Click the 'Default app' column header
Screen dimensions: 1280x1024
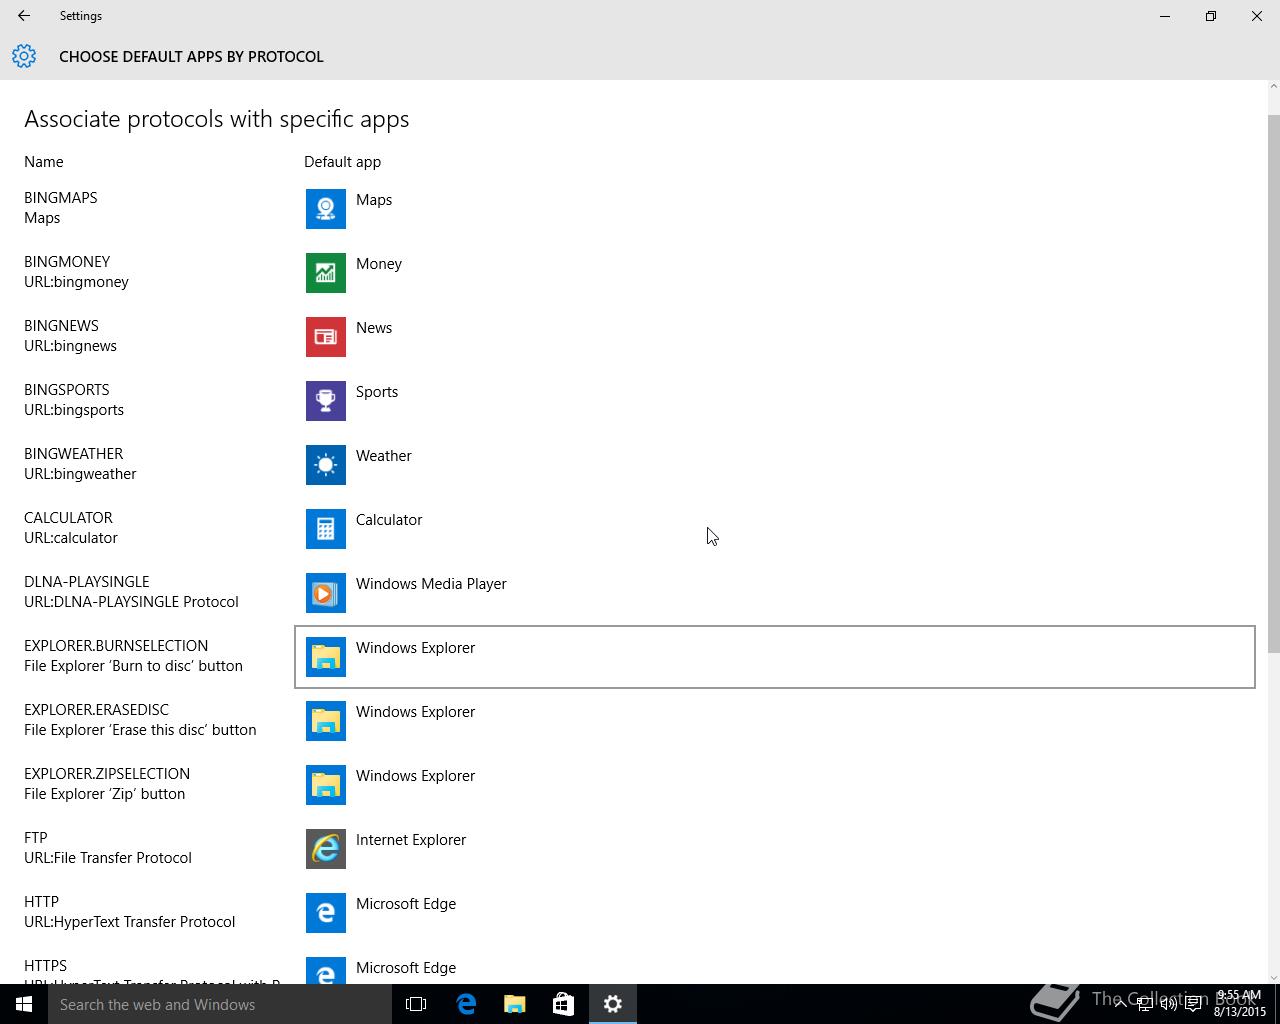click(x=342, y=162)
